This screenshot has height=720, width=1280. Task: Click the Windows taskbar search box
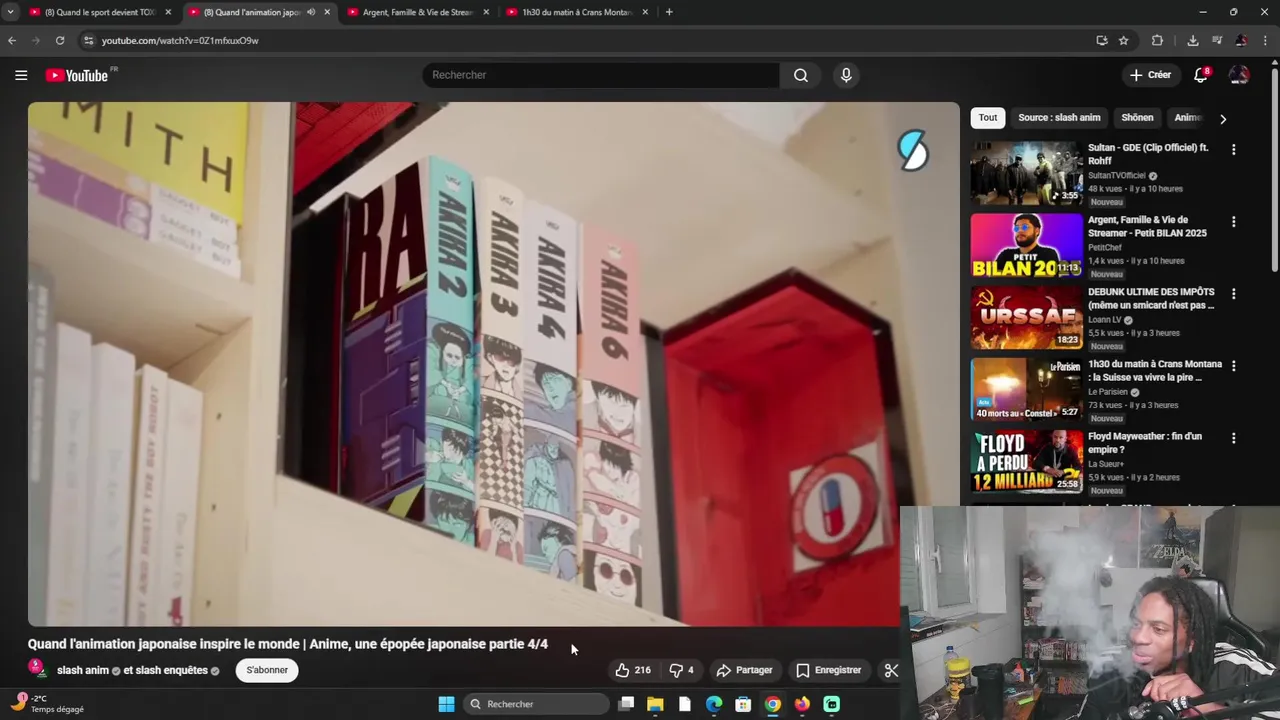tap(538, 704)
